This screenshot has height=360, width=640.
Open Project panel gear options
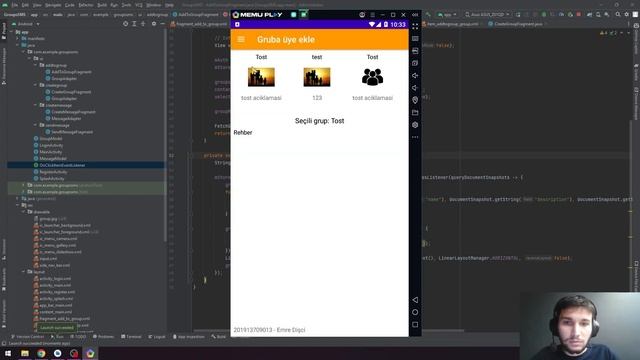click(154, 24)
